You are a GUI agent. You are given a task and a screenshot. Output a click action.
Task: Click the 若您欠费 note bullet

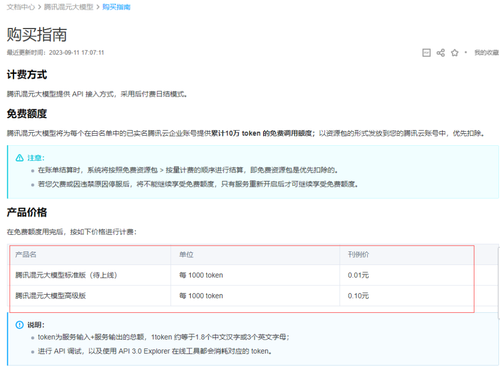198,184
